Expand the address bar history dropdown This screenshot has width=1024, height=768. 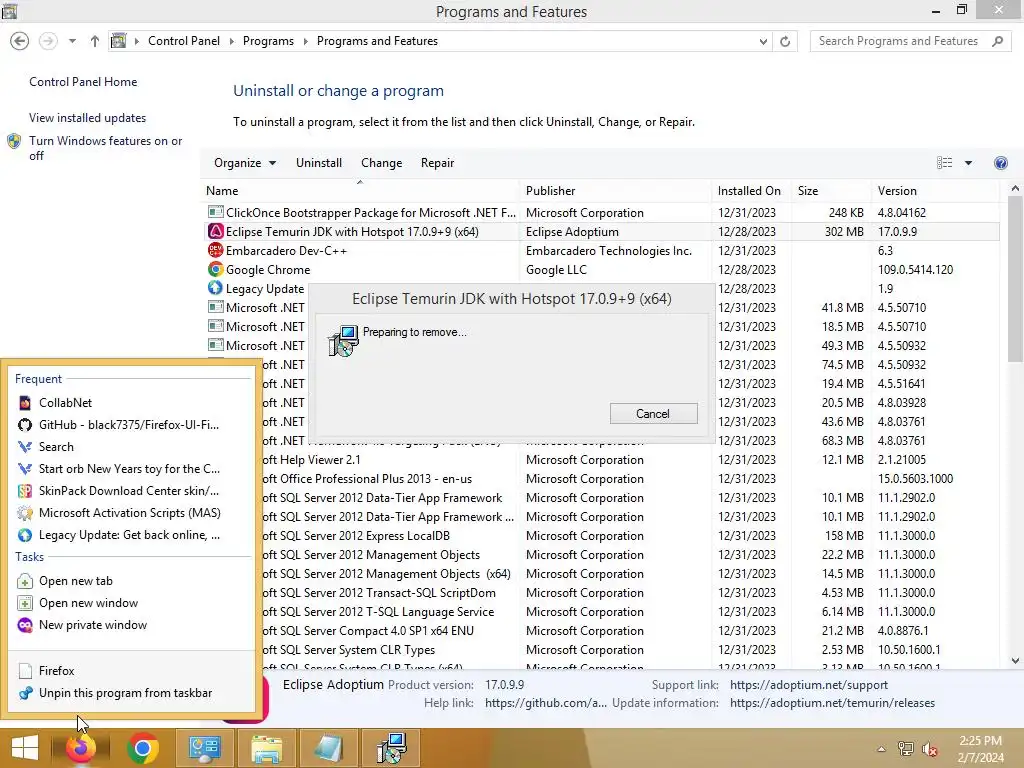763,42
